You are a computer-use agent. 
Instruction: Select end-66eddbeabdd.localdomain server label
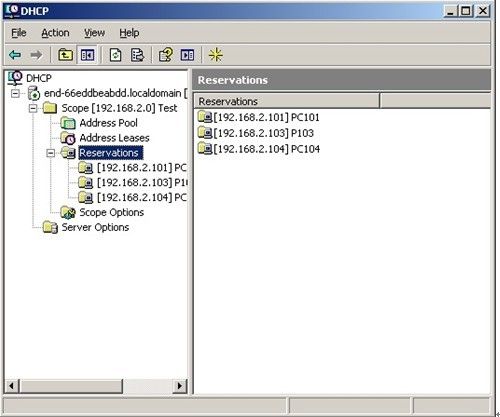[x=116, y=93]
